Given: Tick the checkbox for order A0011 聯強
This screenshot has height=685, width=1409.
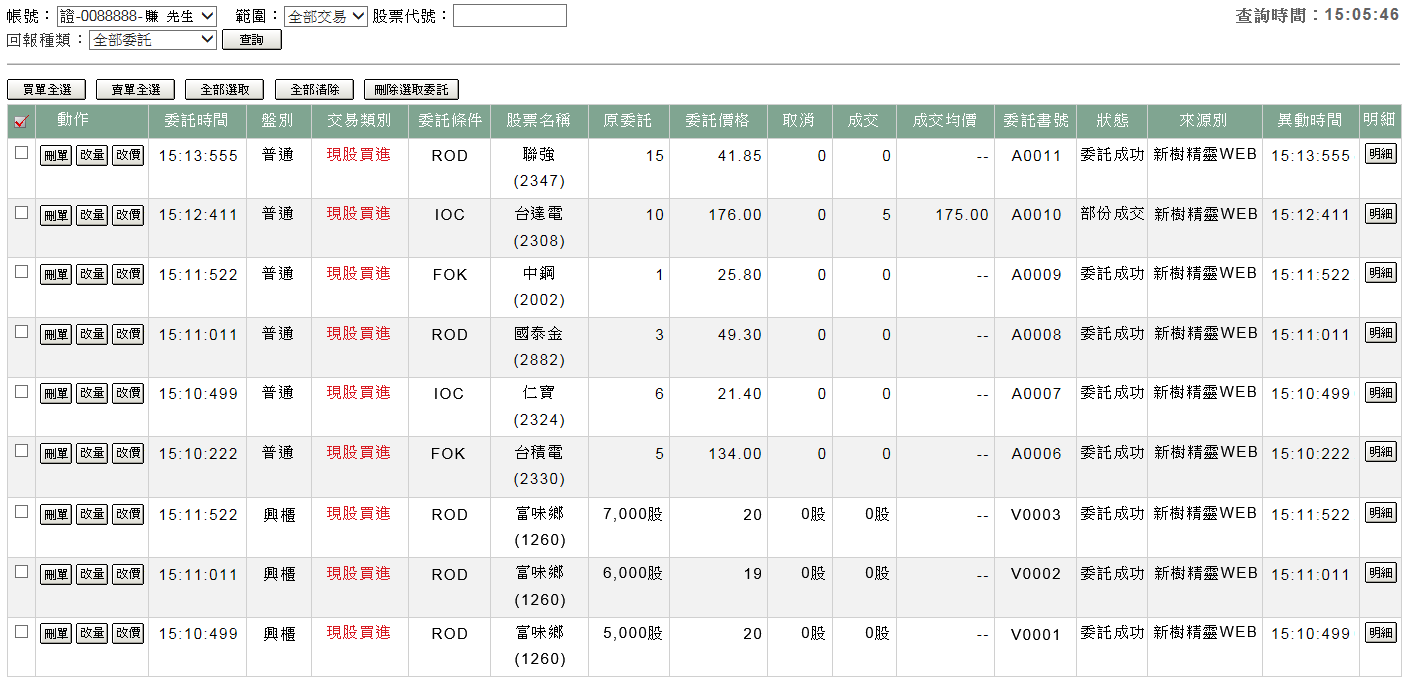Looking at the screenshot, I should pyautogui.click(x=21, y=153).
